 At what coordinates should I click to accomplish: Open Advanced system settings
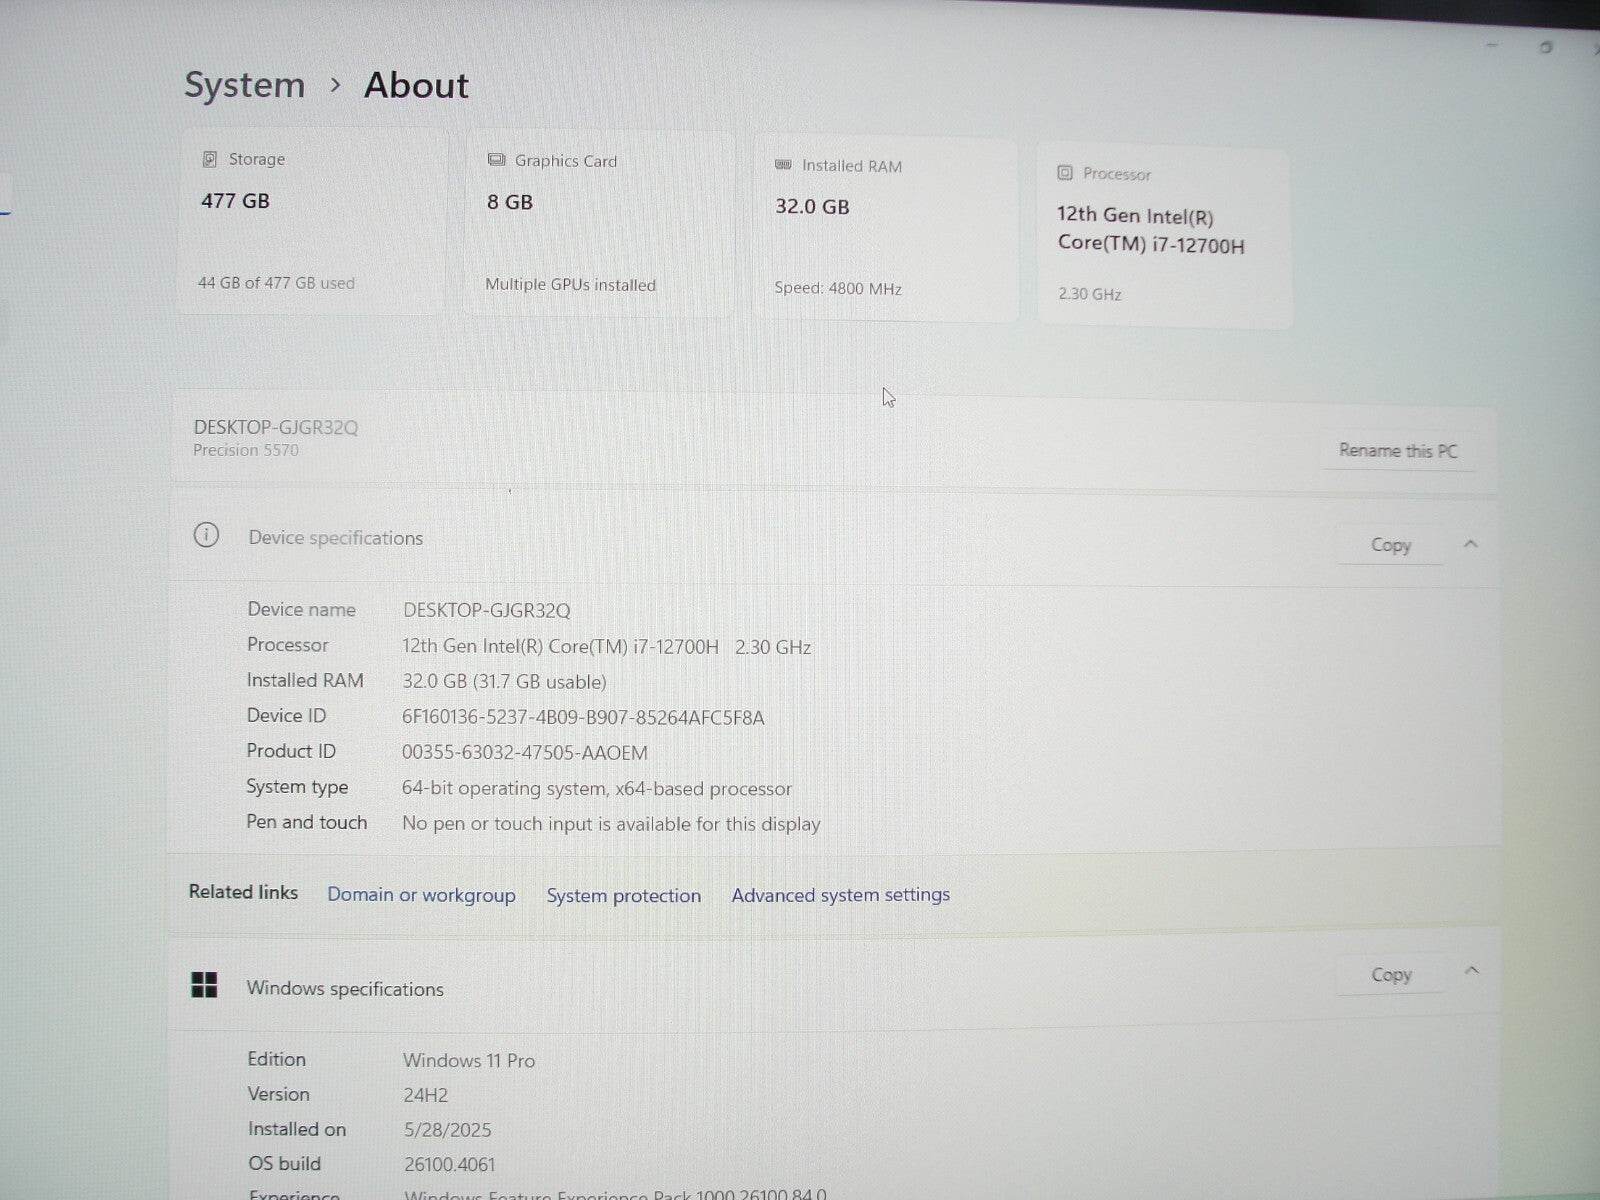(x=840, y=894)
